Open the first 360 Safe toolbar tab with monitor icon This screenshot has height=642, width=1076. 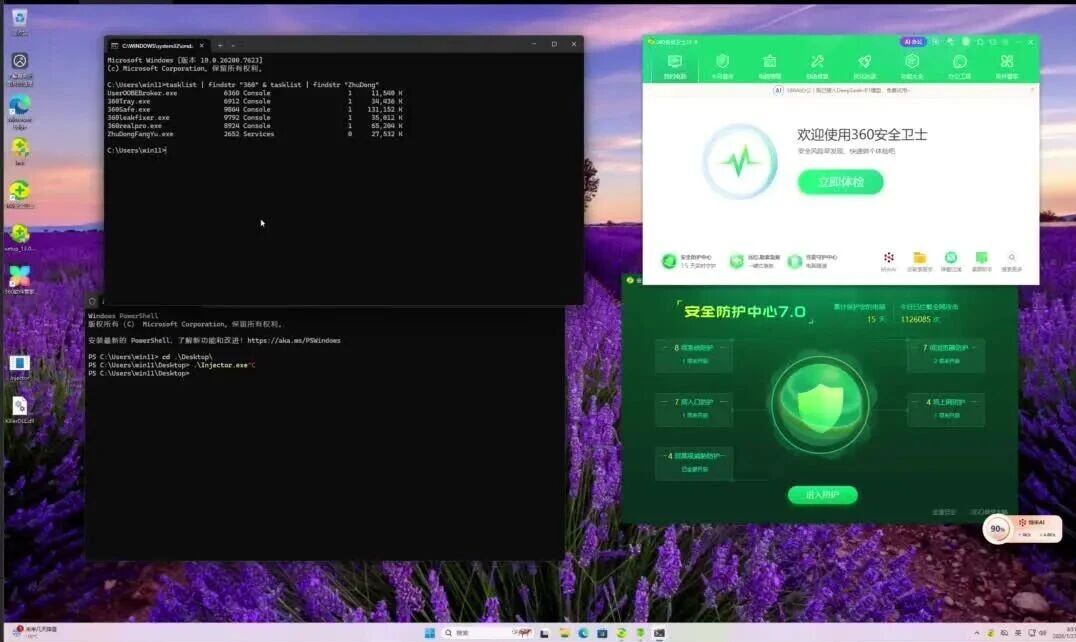click(675, 67)
